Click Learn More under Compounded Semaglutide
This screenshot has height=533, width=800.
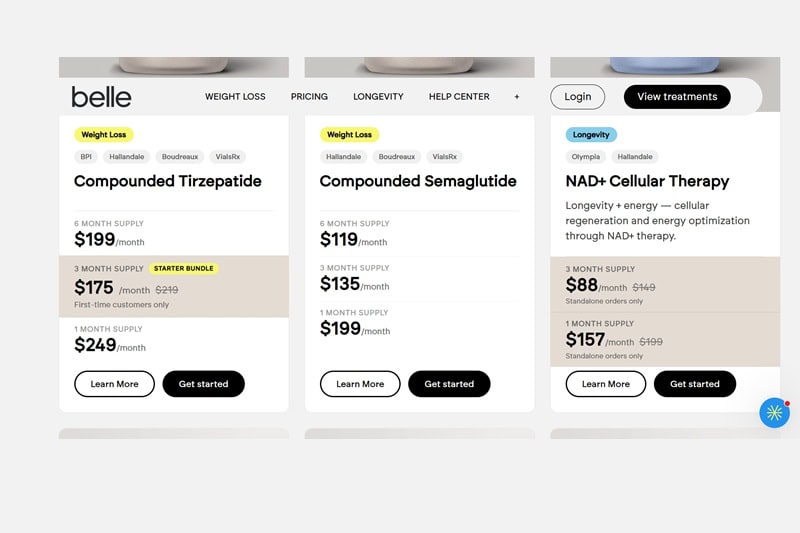(360, 384)
